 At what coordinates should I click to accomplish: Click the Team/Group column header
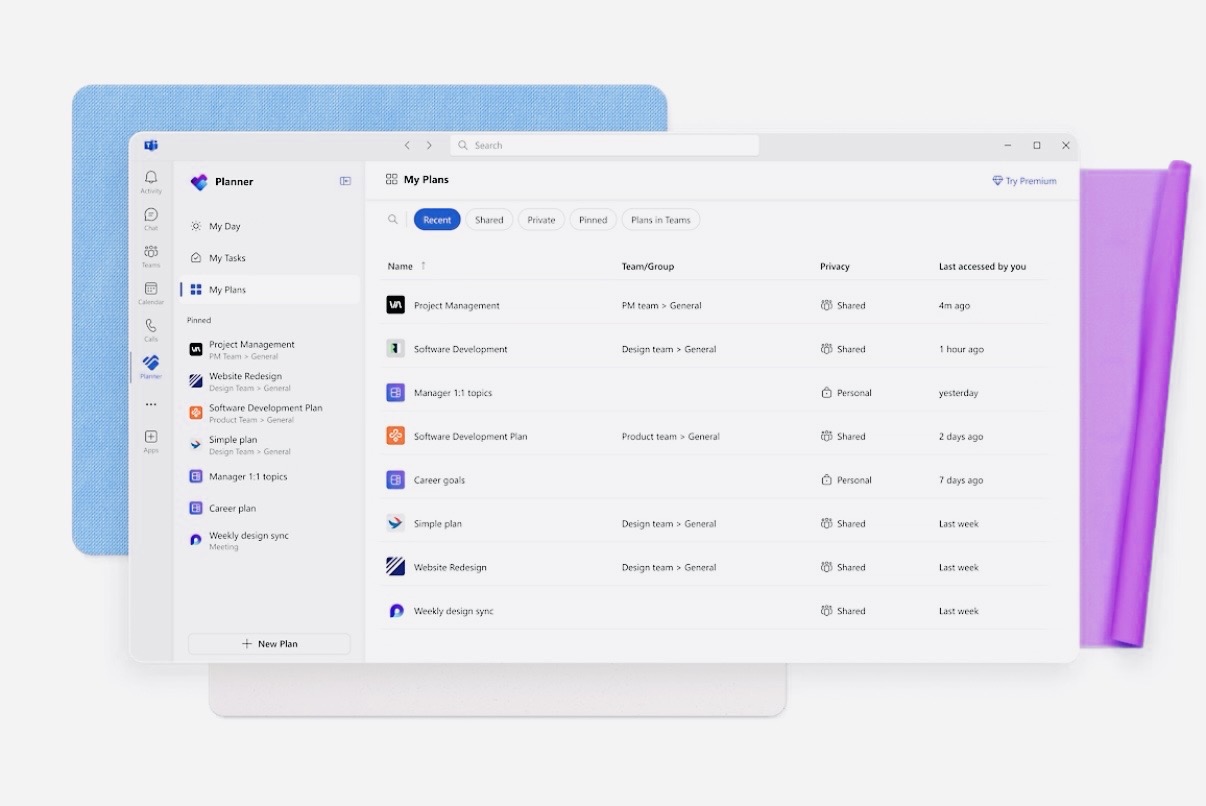648,266
